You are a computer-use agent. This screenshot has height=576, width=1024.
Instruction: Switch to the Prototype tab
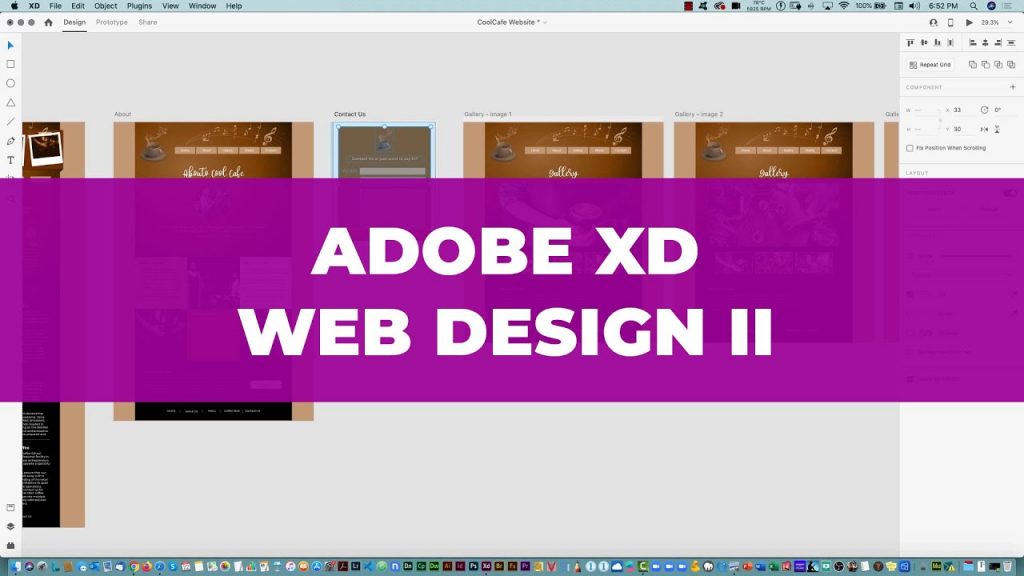110,22
